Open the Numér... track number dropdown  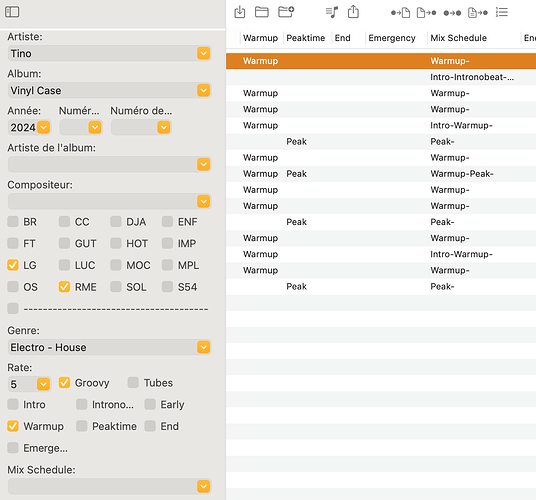pos(95,127)
